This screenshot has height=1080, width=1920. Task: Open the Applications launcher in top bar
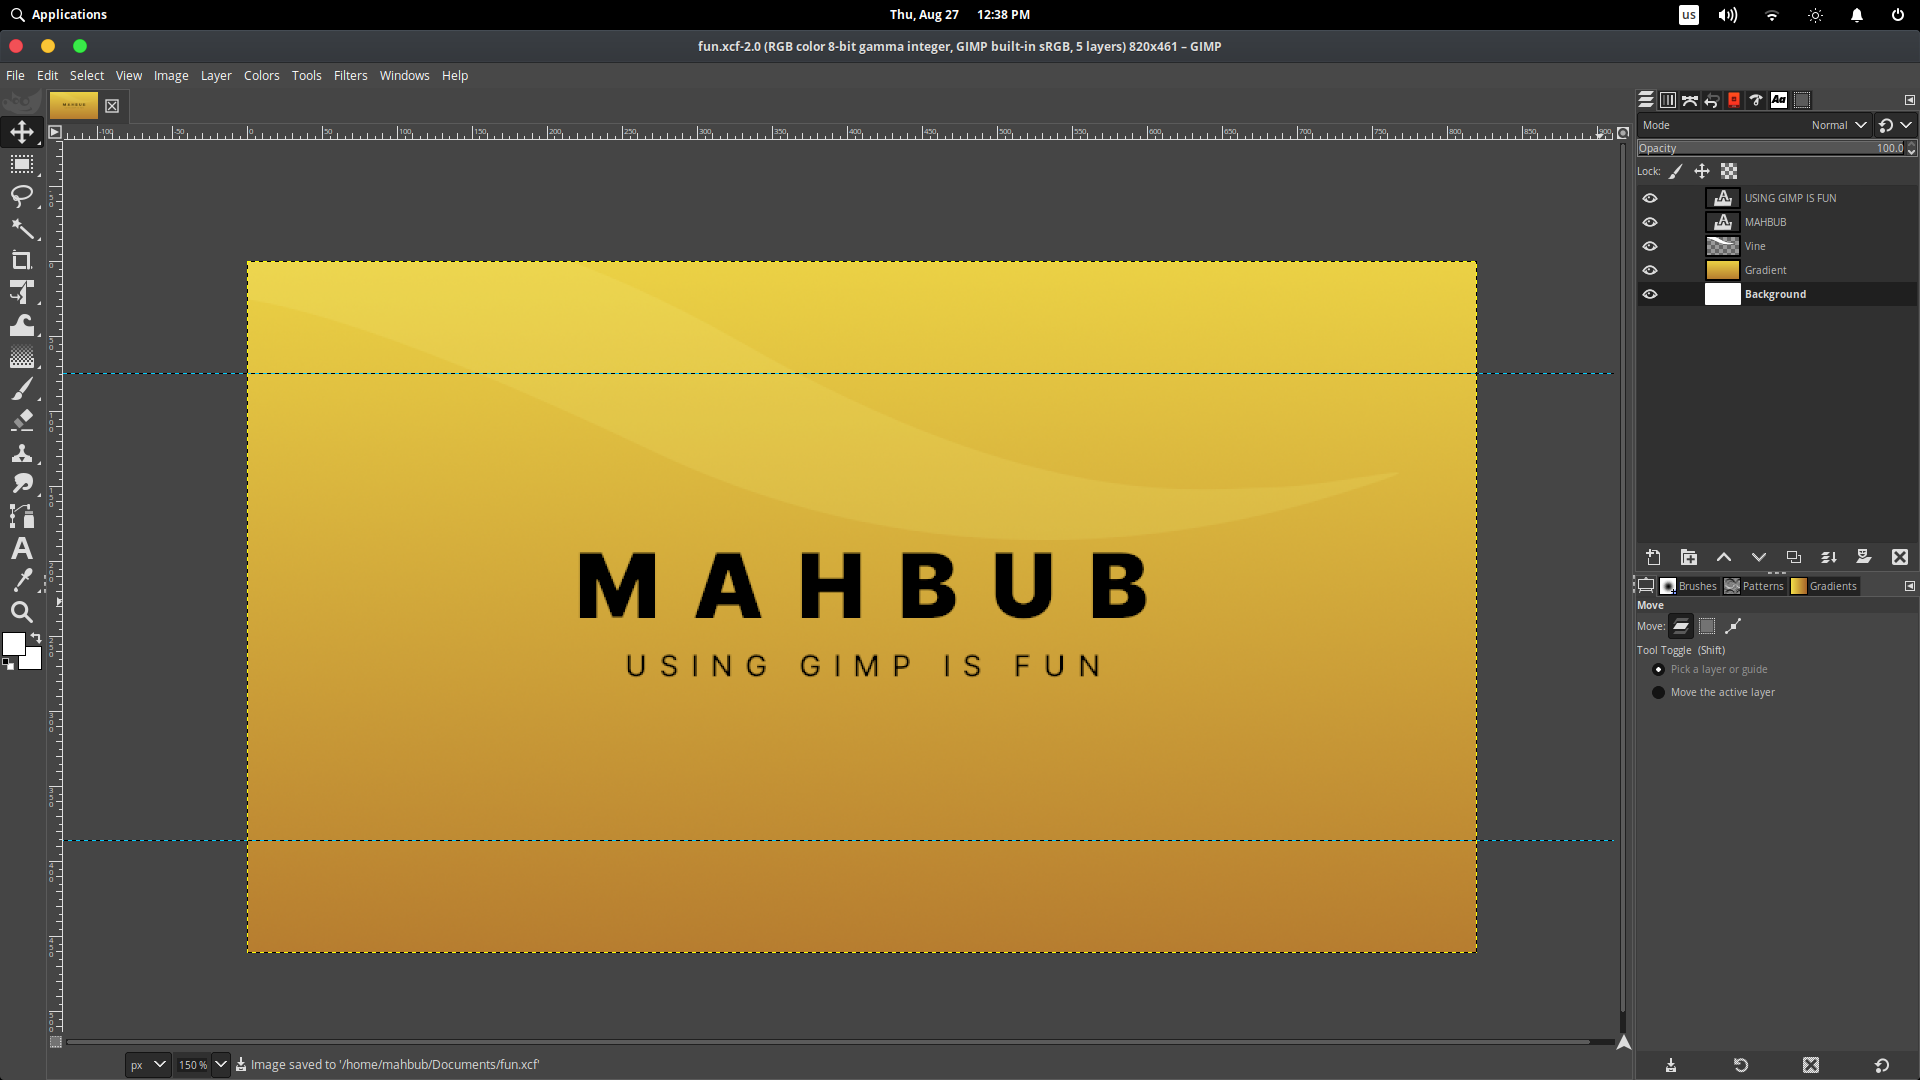pyautogui.click(x=59, y=15)
